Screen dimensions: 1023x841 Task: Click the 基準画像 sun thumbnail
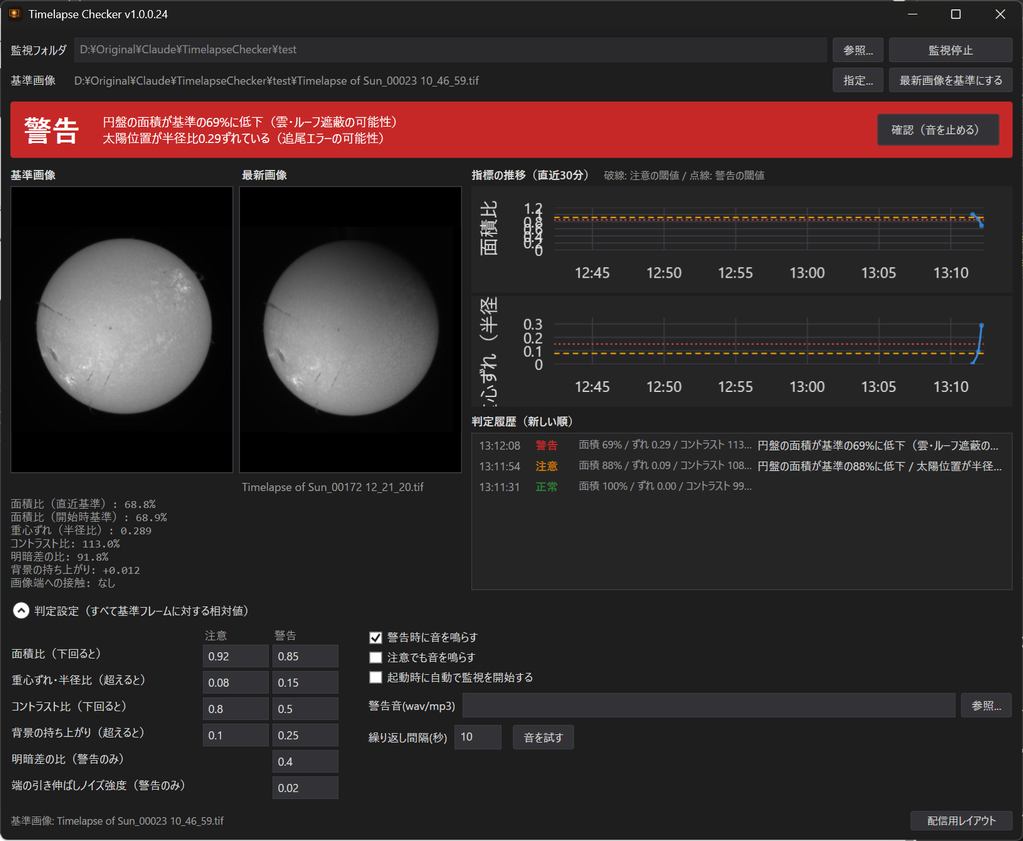point(121,329)
